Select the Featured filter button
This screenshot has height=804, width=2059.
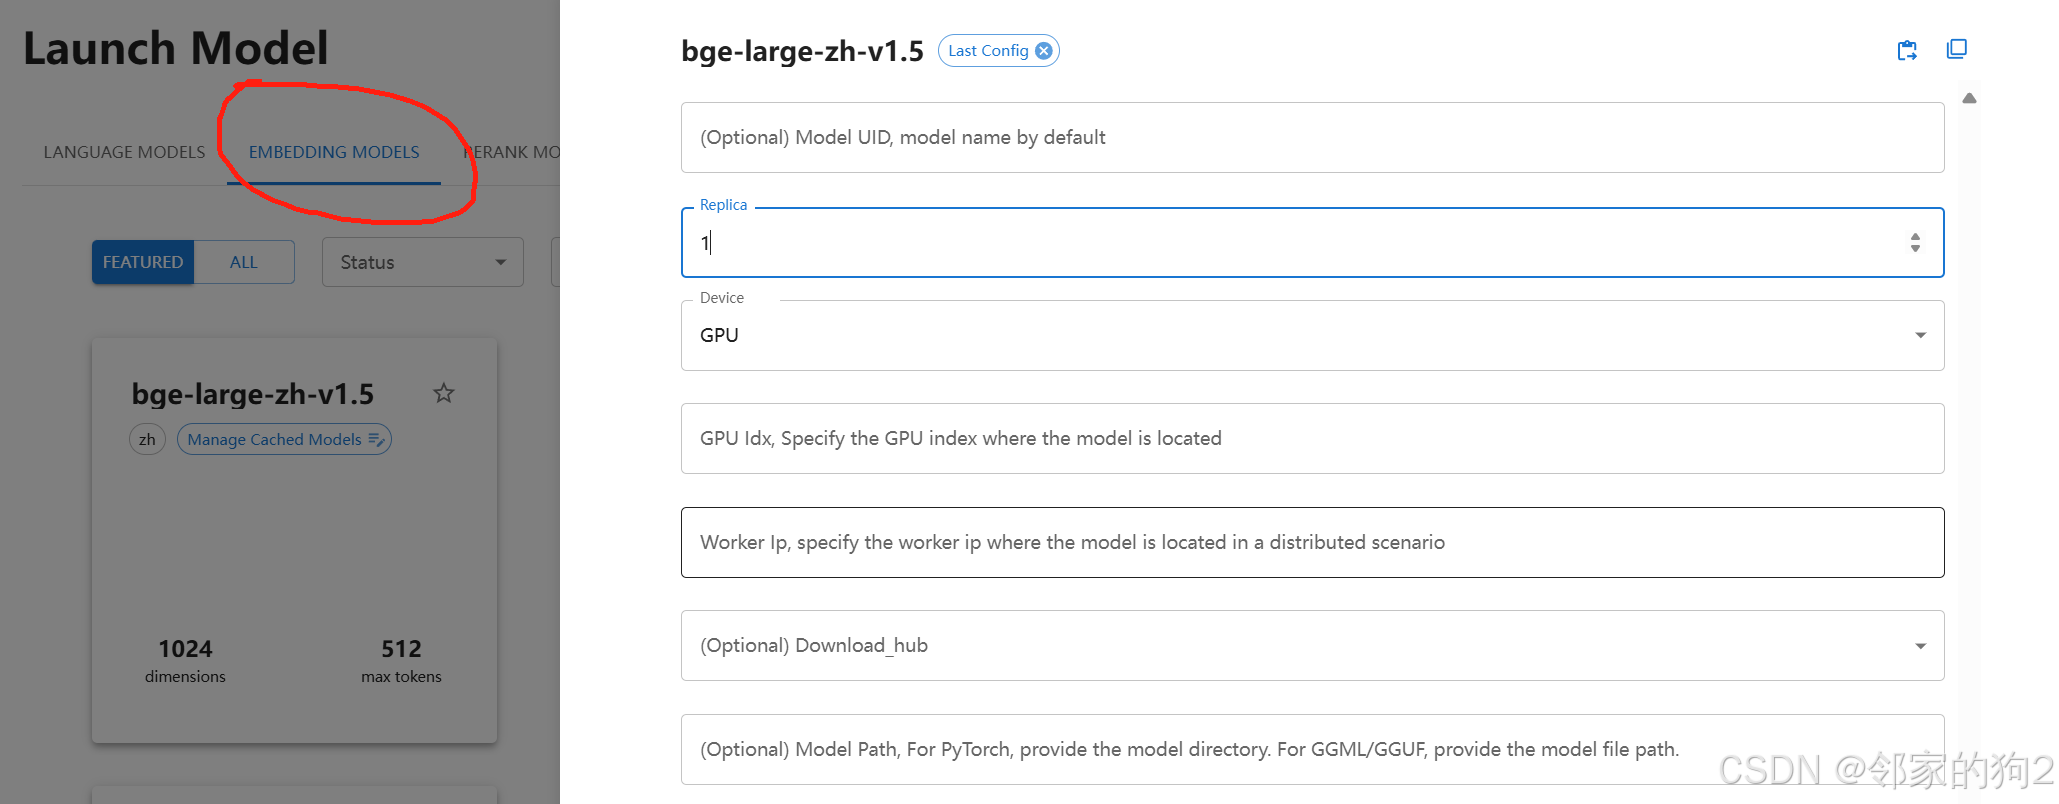[x=143, y=262]
